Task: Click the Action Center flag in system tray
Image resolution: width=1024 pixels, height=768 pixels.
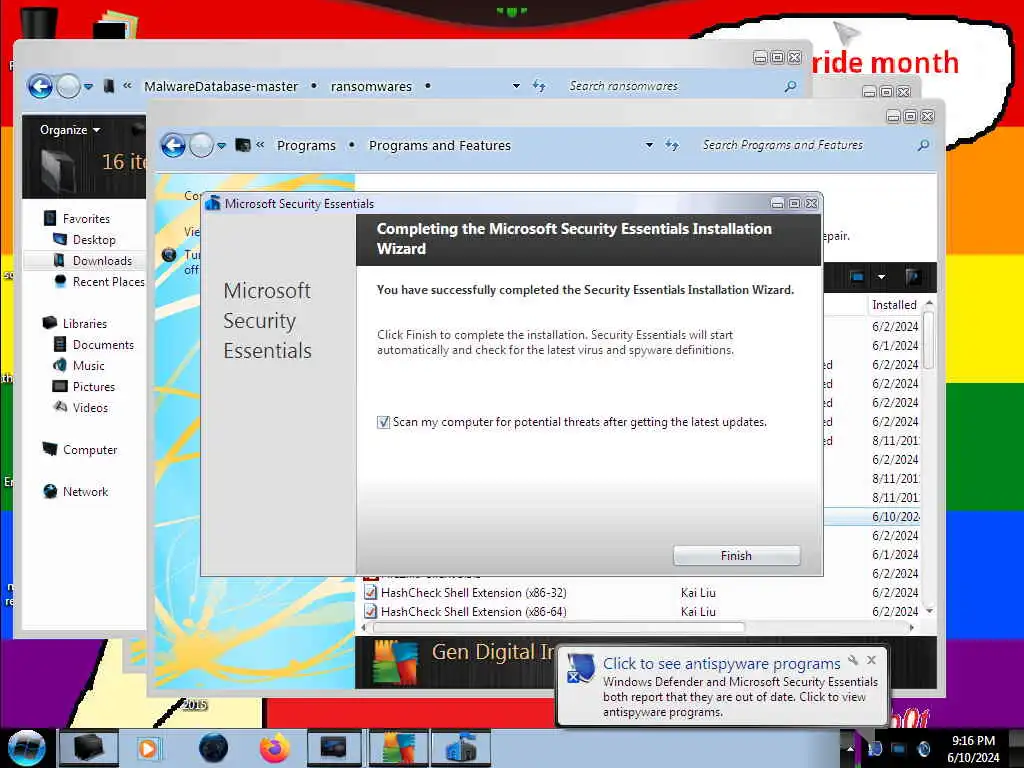Action: pyautogui.click(x=875, y=748)
